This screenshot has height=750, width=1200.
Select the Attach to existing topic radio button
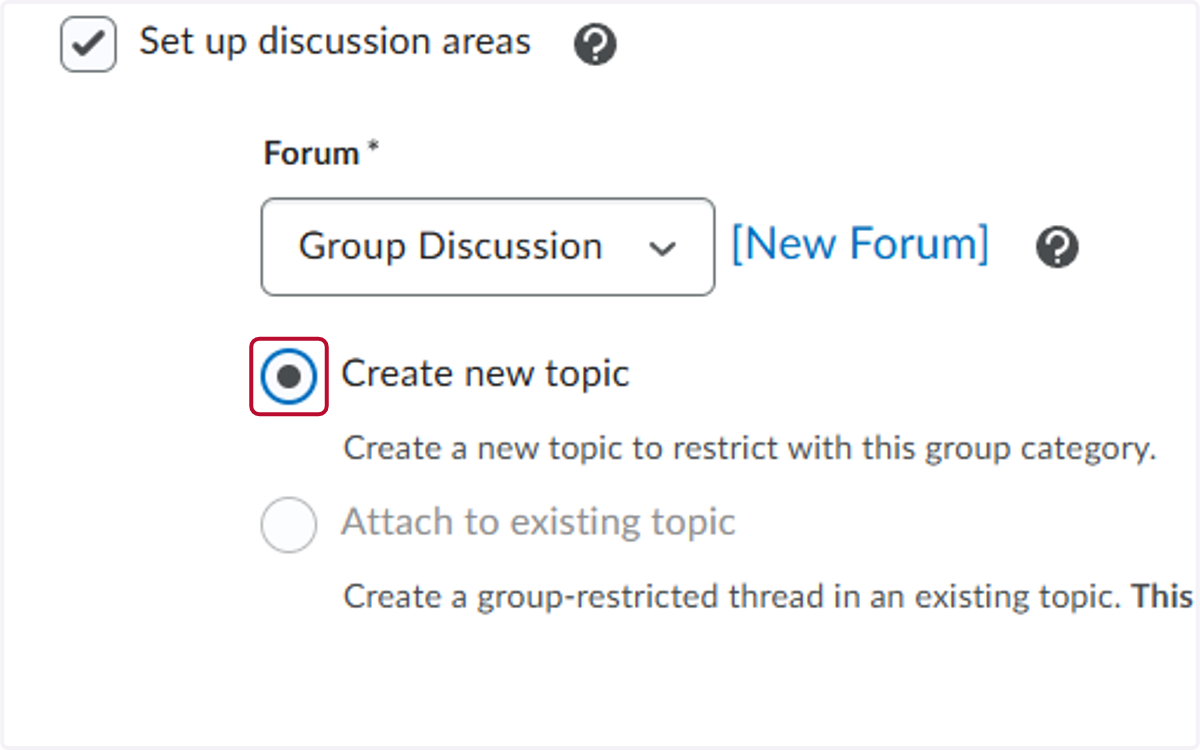point(289,524)
